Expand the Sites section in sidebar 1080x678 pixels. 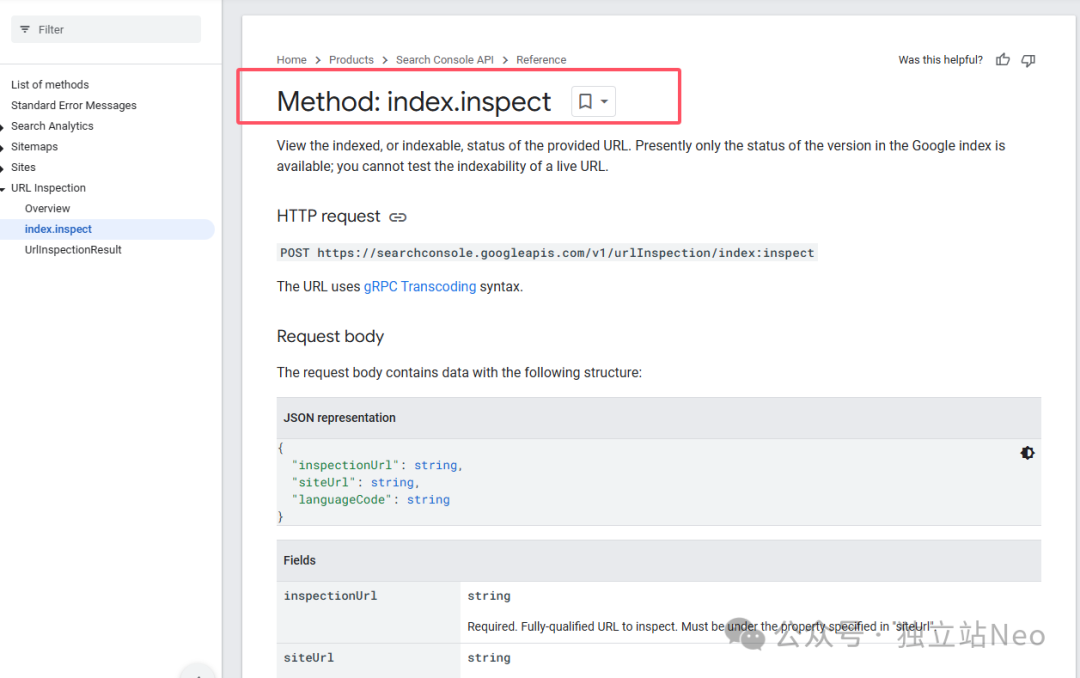pyautogui.click(x=4, y=168)
